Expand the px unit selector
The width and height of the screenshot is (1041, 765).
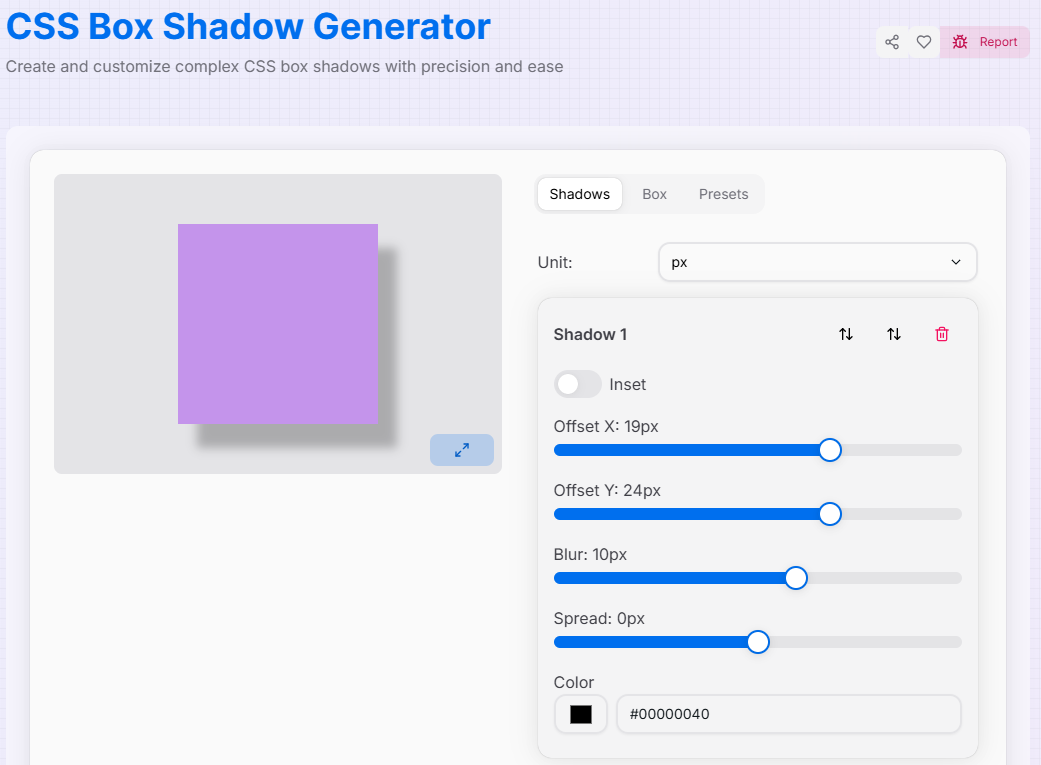[x=817, y=262]
